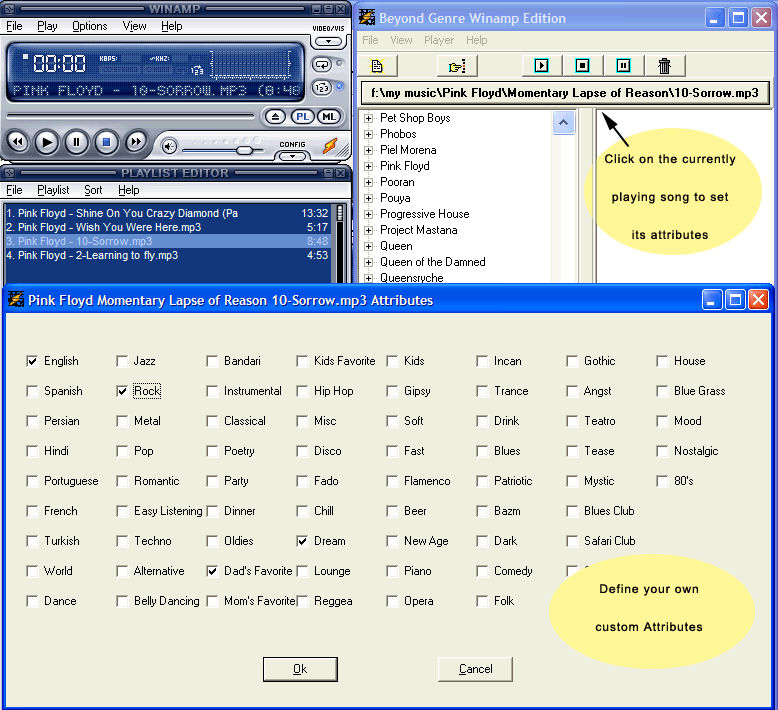Click Beyond Genre pointing hand toolbar icon

point(457,65)
